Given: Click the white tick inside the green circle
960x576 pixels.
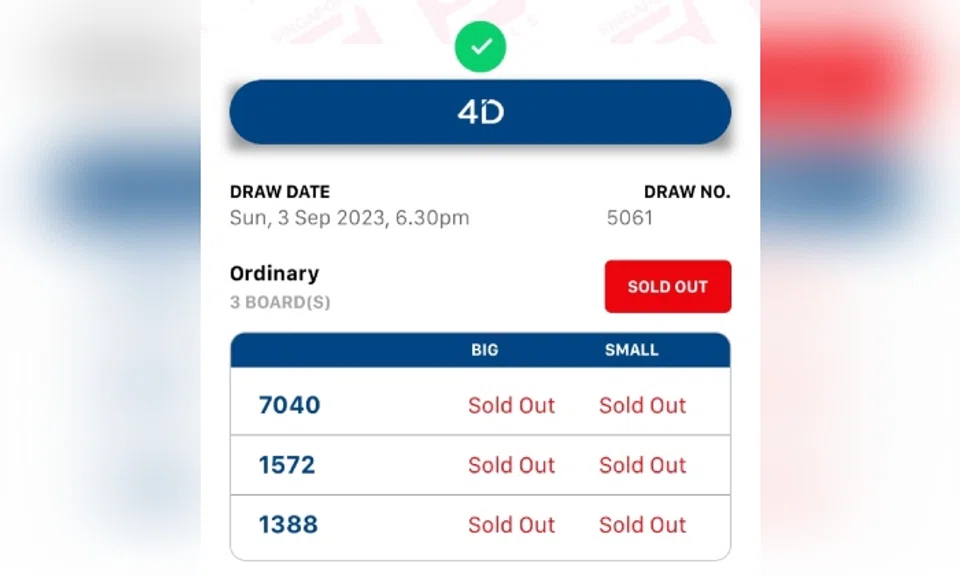Looking at the screenshot, I should click(480, 46).
